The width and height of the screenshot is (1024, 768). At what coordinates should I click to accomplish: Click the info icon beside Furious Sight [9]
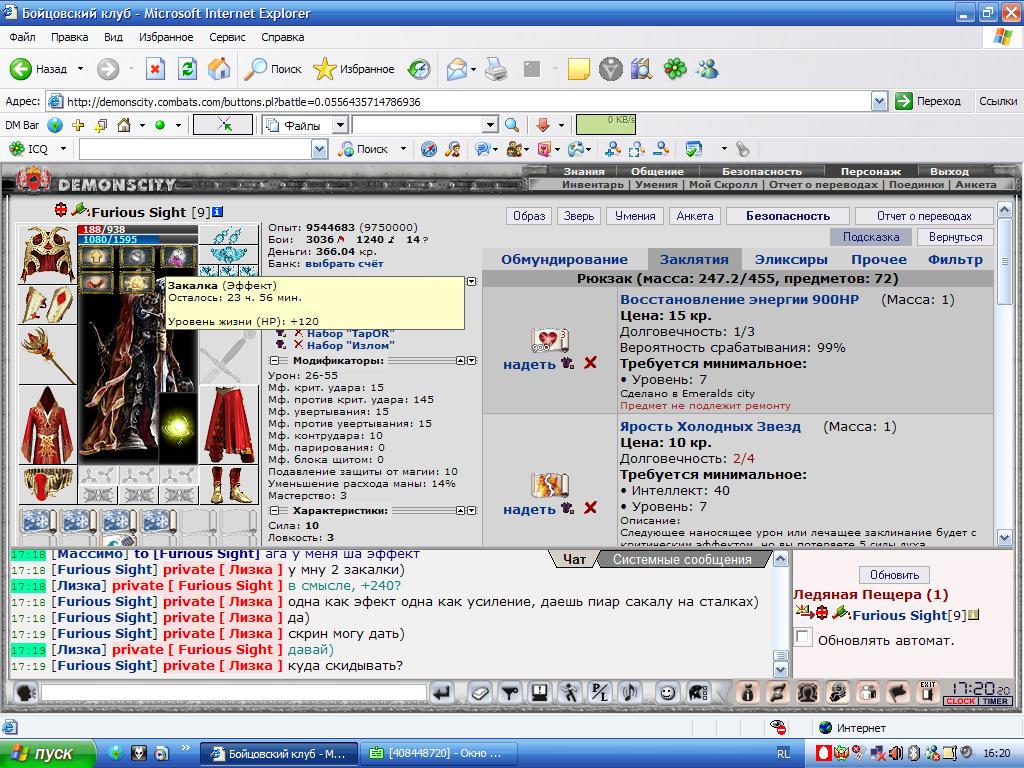pyautogui.click(x=218, y=212)
